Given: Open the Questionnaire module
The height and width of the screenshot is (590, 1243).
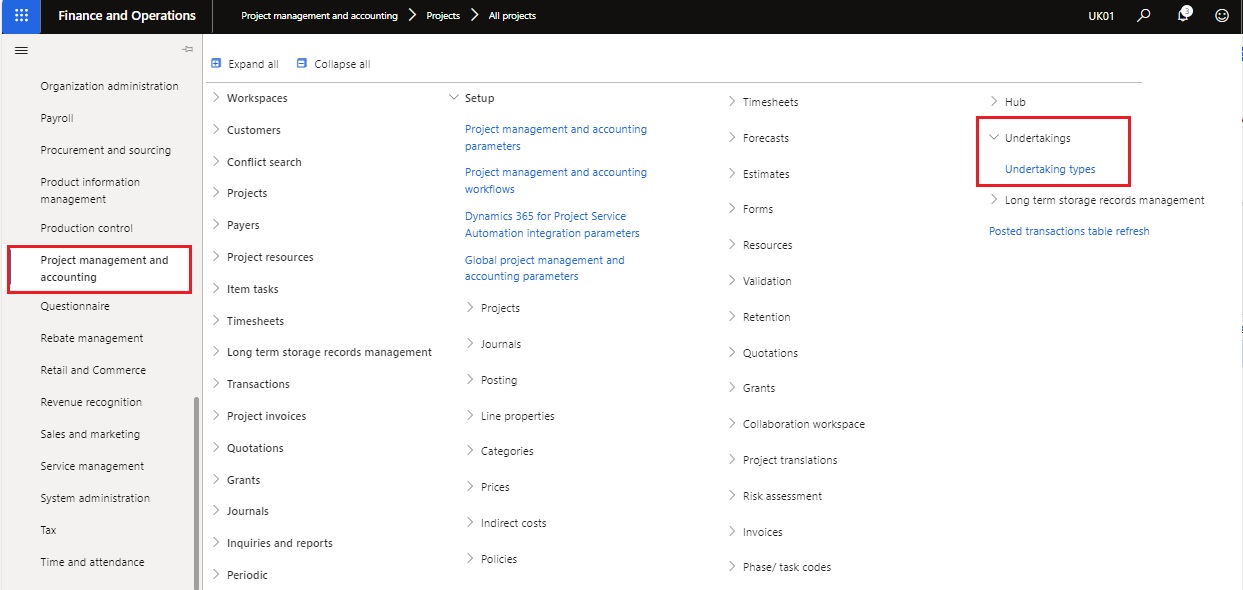Looking at the screenshot, I should point(75,306).
